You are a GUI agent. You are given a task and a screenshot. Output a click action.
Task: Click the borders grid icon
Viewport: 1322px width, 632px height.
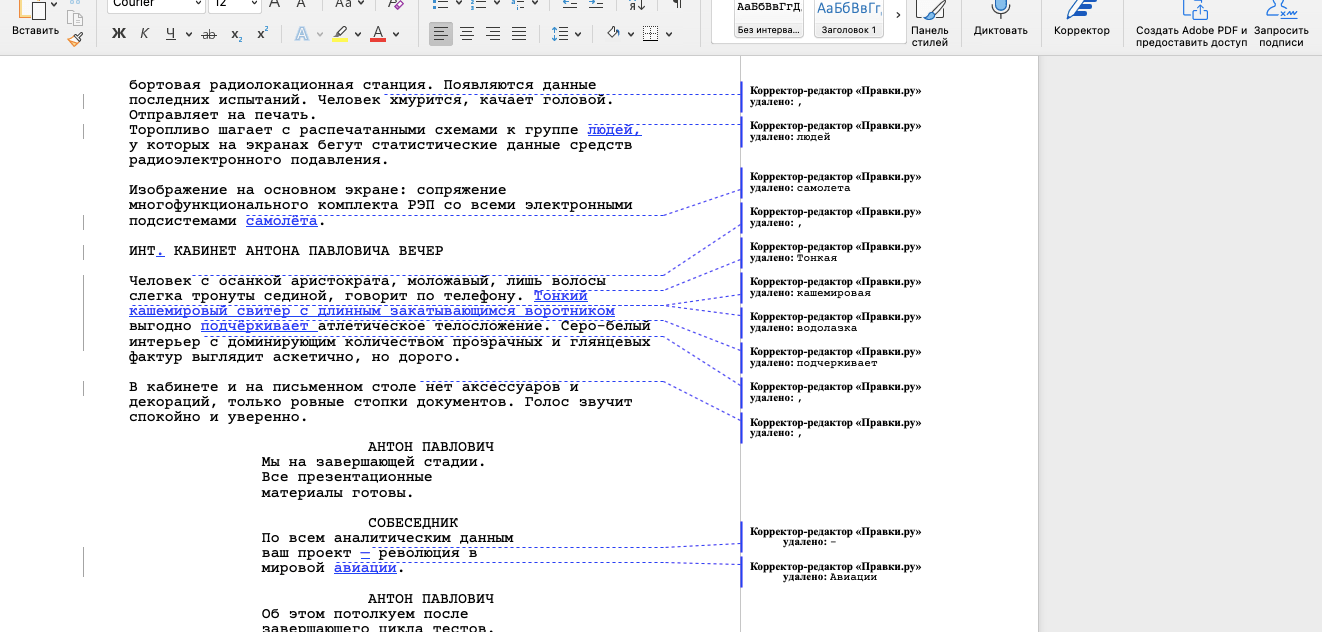coord(651,34)
